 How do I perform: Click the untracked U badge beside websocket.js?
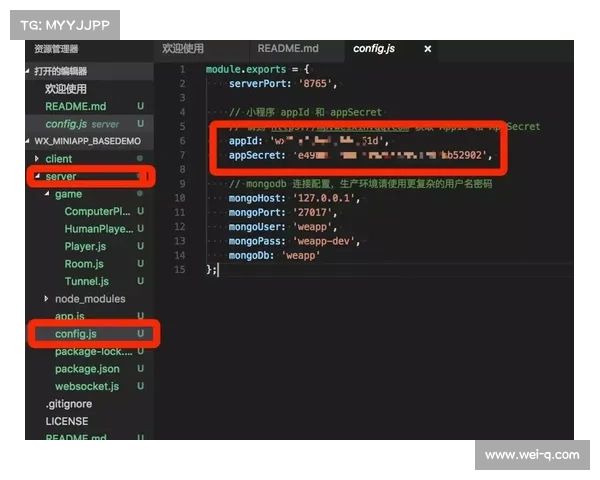coord(140,386)
